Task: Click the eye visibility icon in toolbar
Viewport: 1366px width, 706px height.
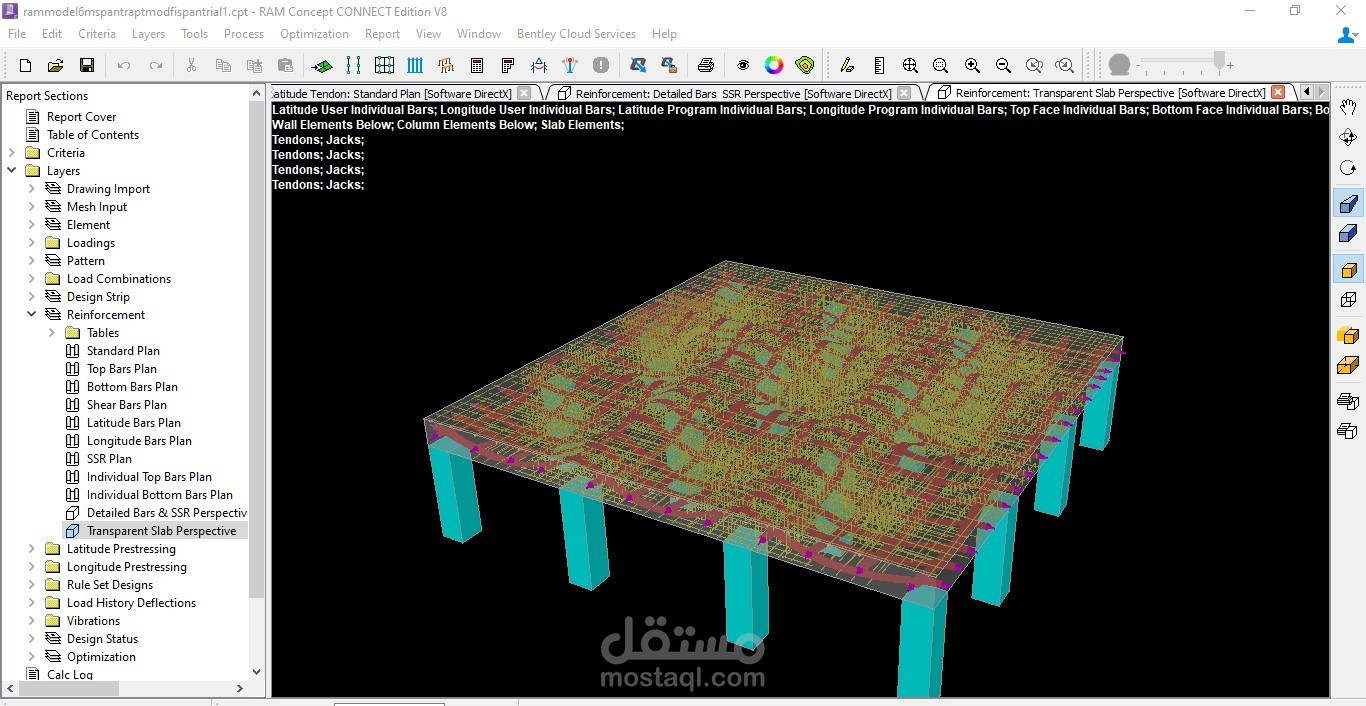Action: 743,65
